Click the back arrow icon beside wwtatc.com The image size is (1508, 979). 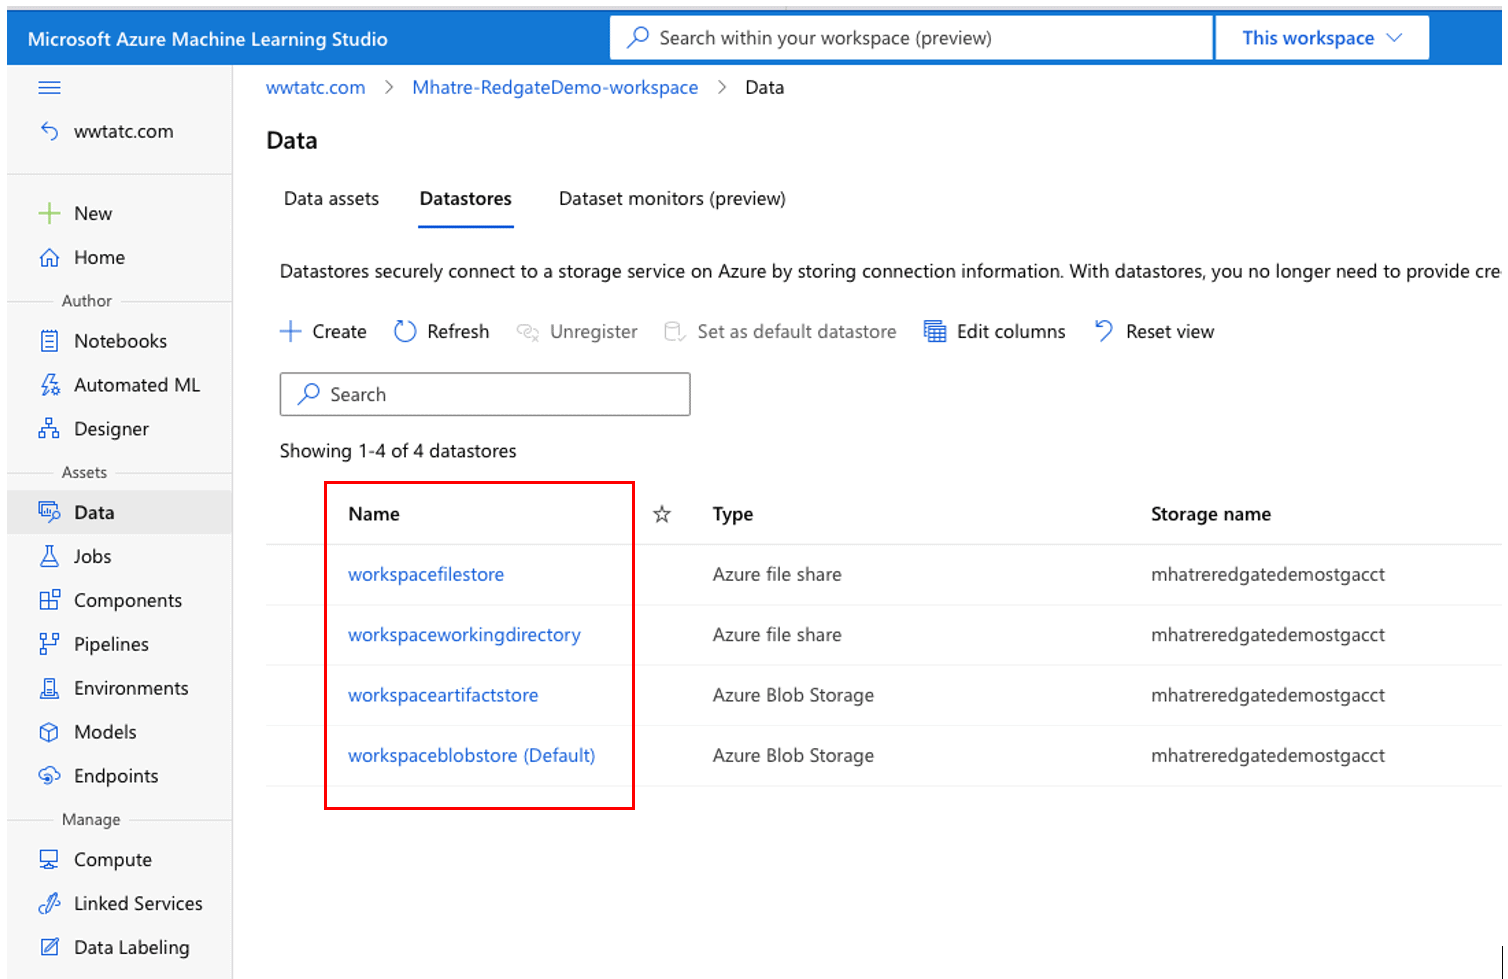point(49,131)
